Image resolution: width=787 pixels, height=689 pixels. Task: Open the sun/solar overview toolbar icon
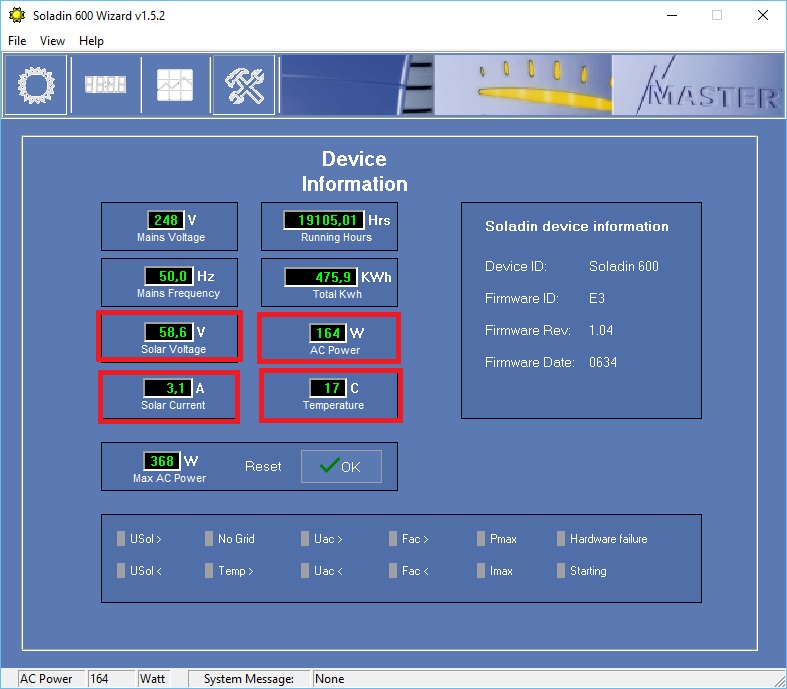pyautogui.click(x=36, y=85)
